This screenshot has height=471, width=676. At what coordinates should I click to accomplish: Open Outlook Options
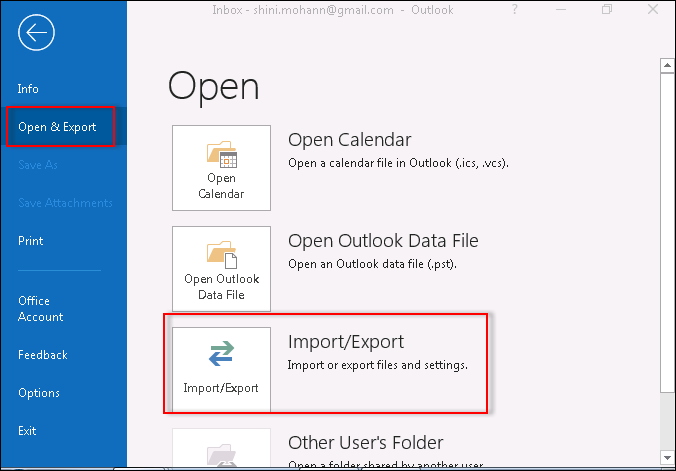pos(39,393)
